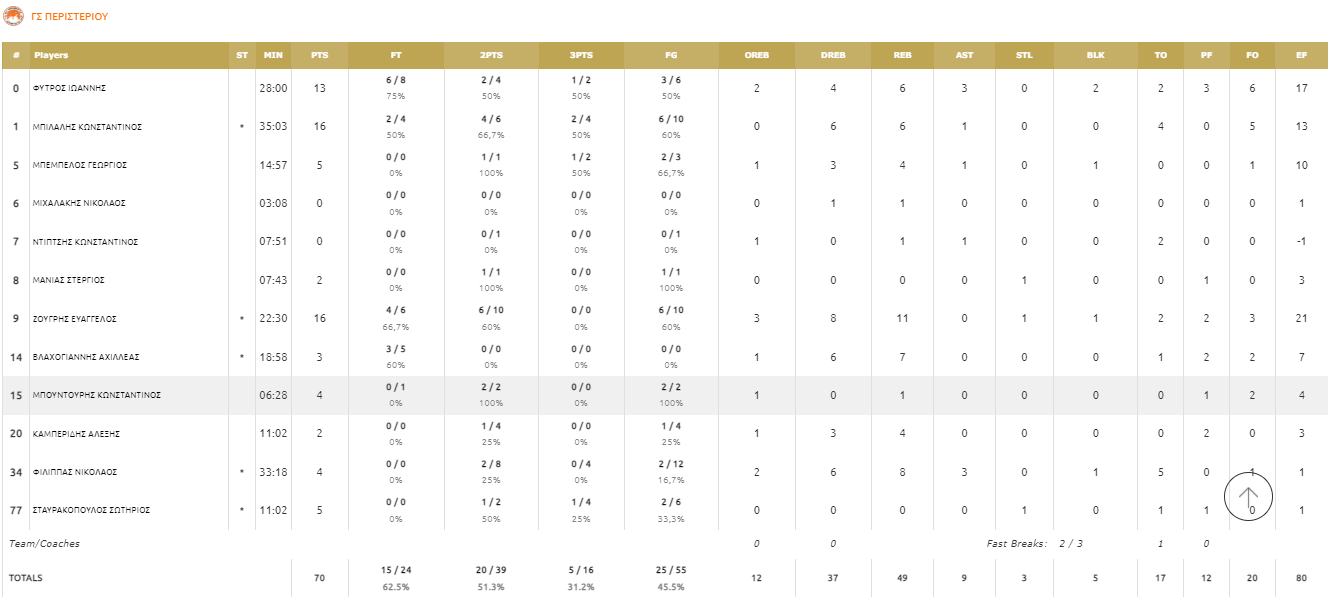
Task: Click the Players column header
Action: [x=51, y=55]
